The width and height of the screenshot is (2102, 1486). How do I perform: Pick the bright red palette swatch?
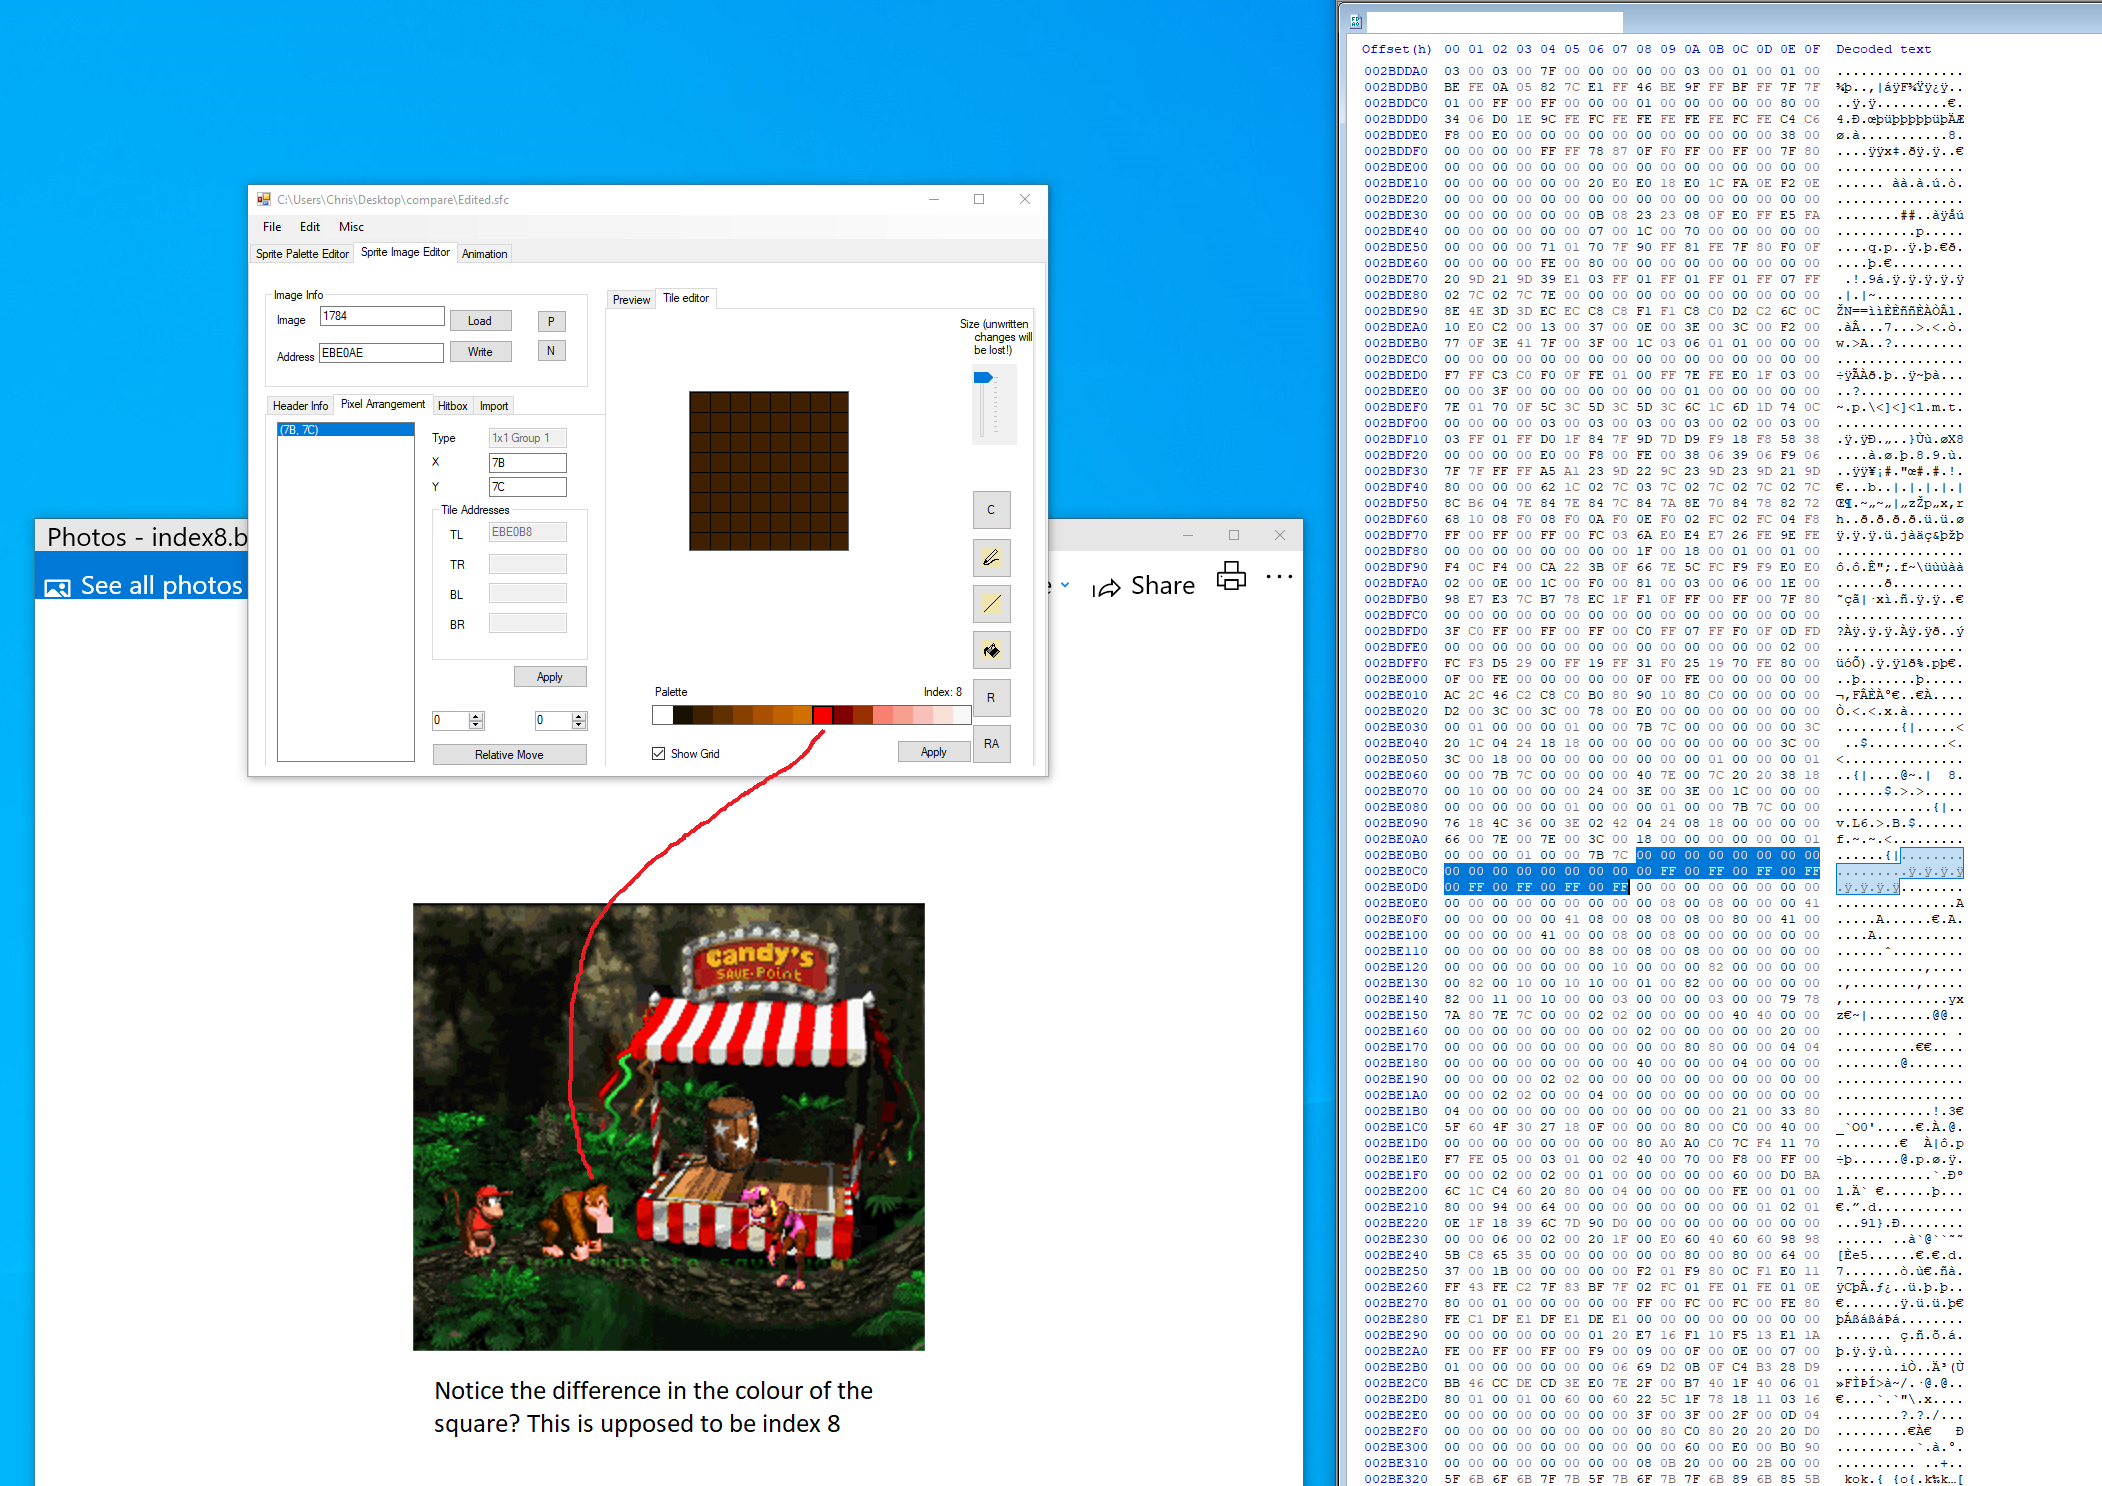click(822, 715)
